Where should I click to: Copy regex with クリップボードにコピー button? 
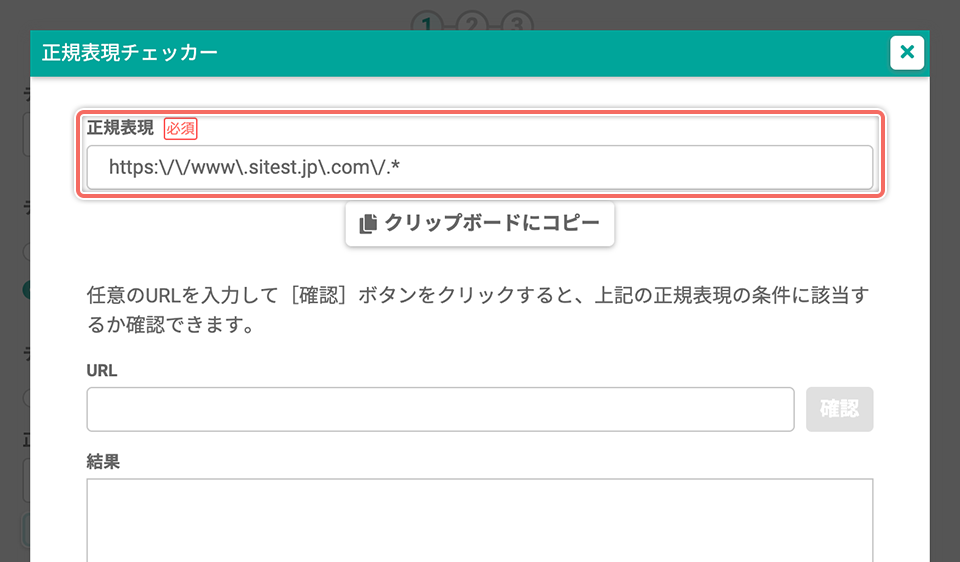click(479, 223)
